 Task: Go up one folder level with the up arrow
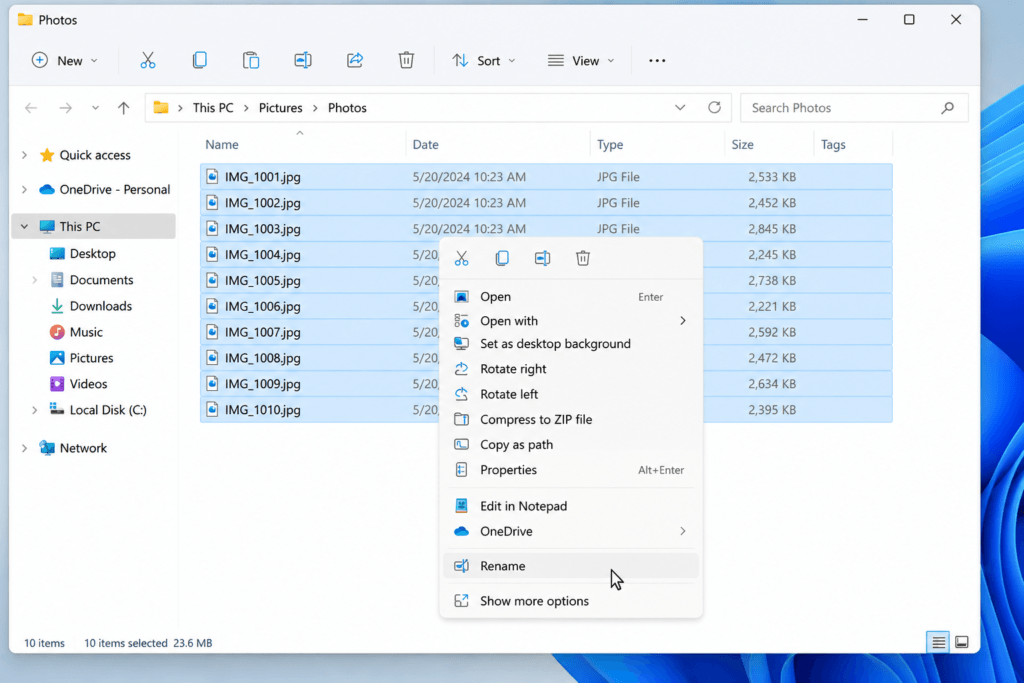[x=123, y=108]
